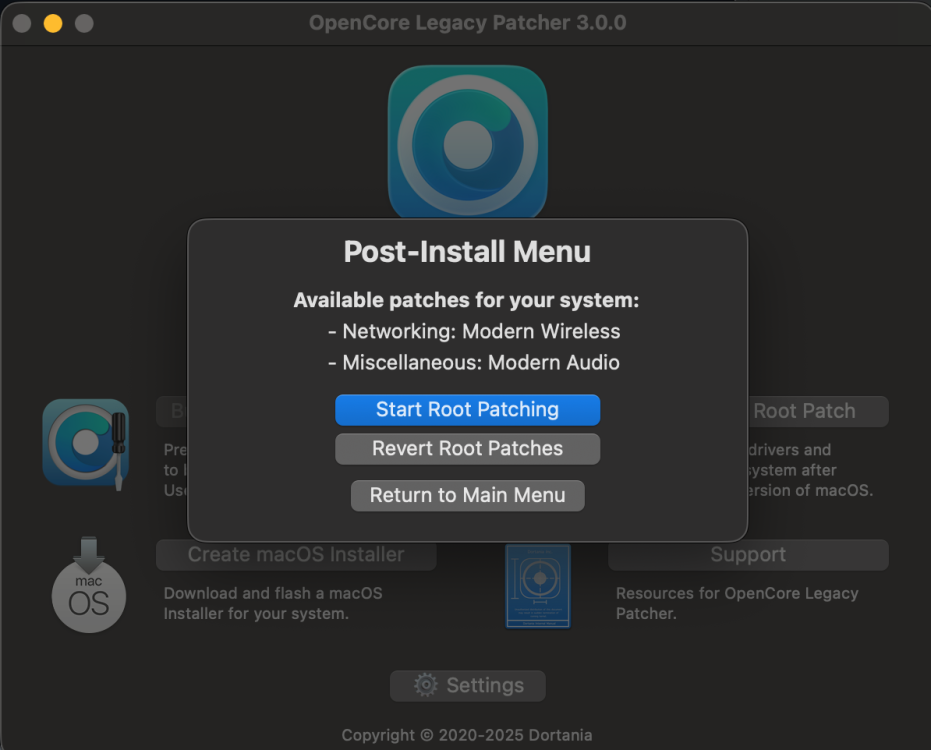Click the large OpenCore Legacy Patcher logo
The image size is (931, 750).
(467, 142)
